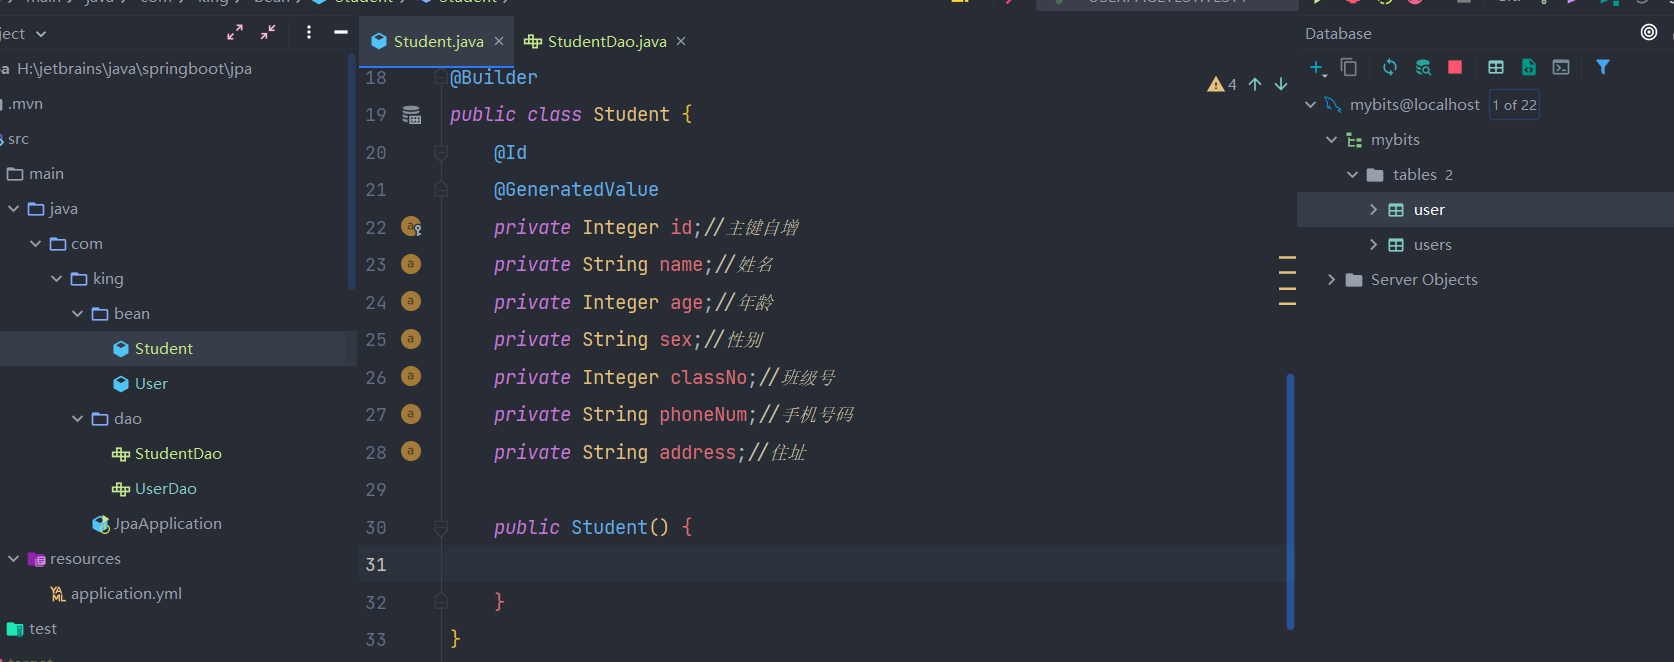The image size is (1674, 662).
Task: Go to previous highlighted error arrow
Action: pyautogui.click(x=1255, y=84)
